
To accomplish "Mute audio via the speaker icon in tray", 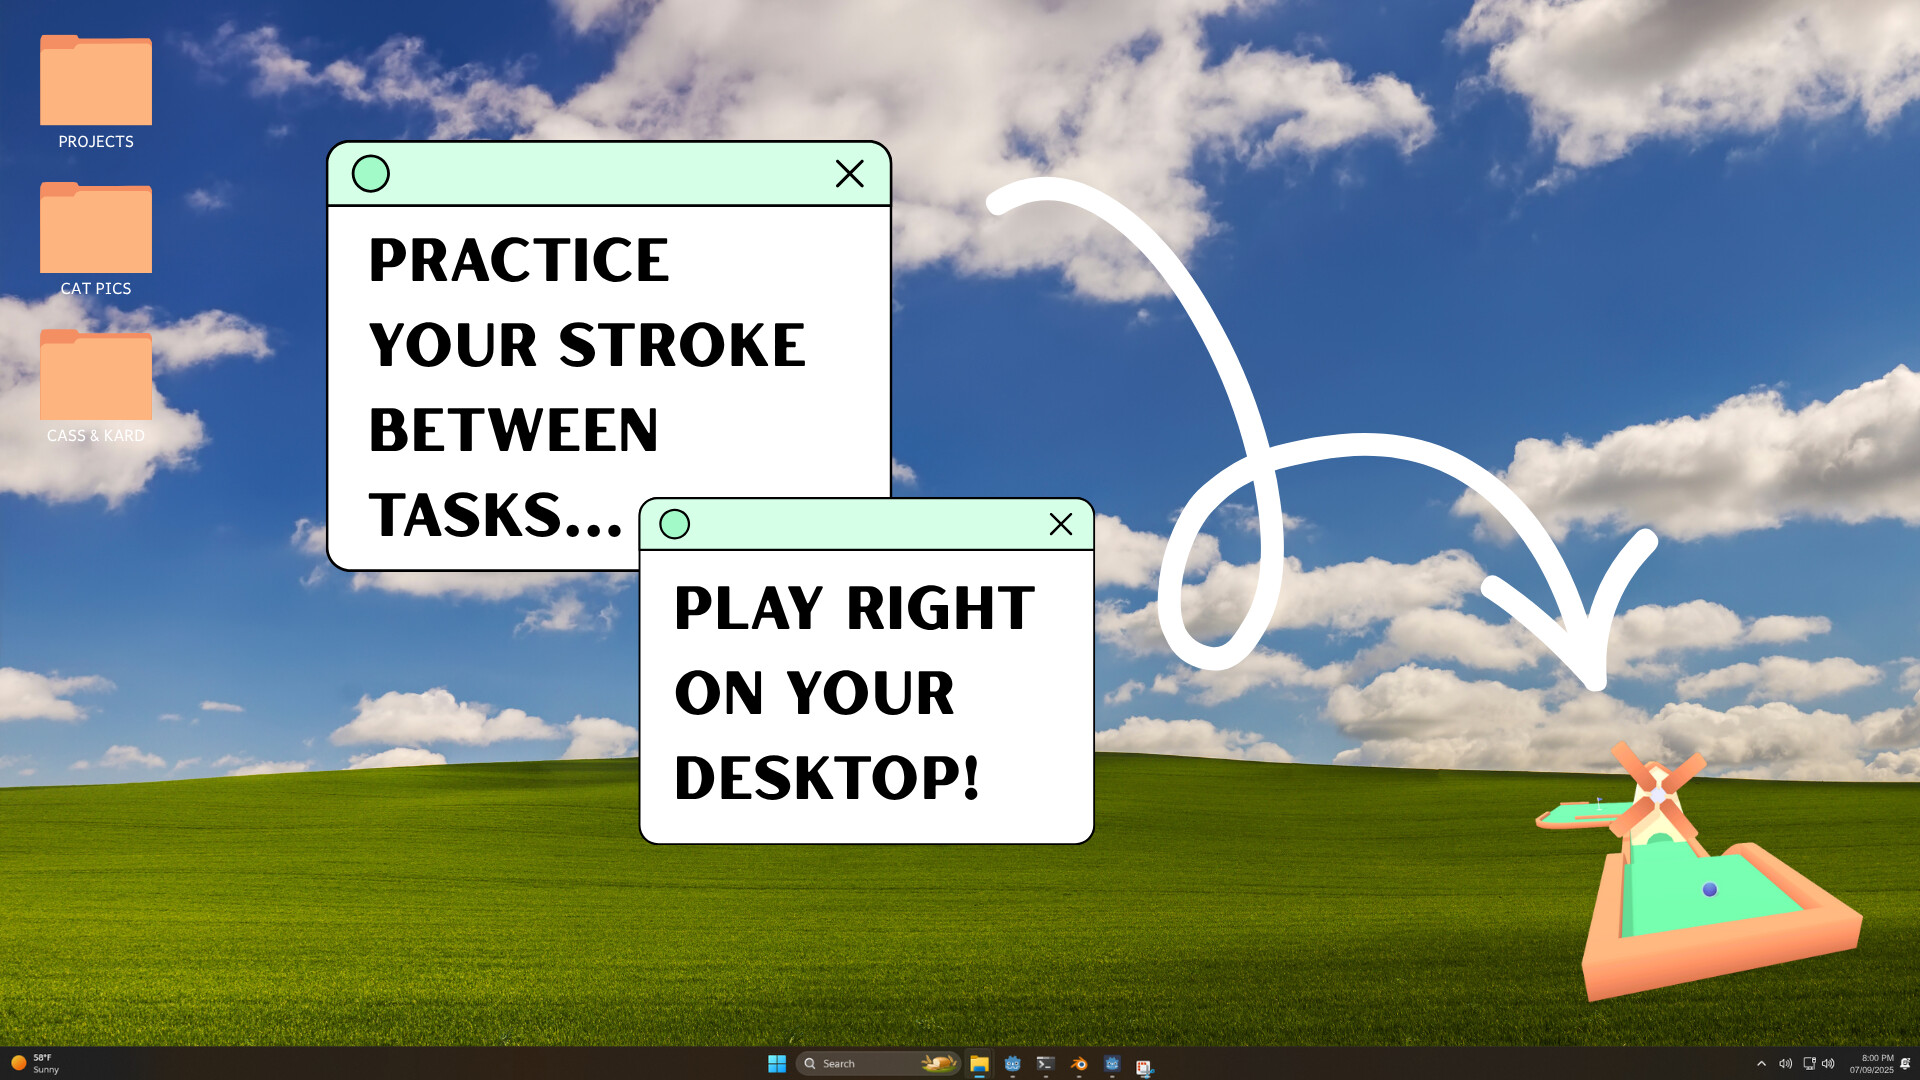I will pos(1786,1063).
